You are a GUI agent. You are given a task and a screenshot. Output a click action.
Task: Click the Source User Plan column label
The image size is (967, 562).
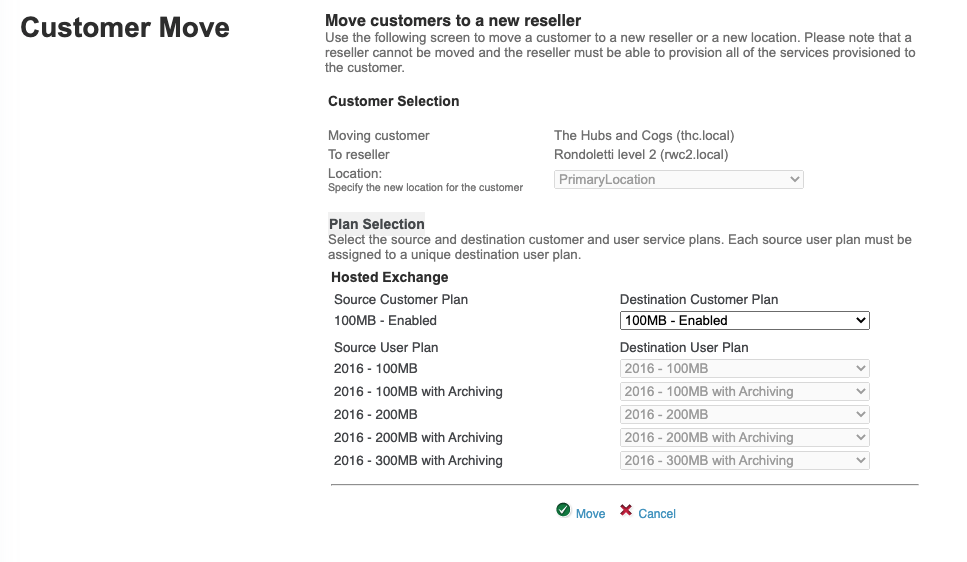(386, 347)
